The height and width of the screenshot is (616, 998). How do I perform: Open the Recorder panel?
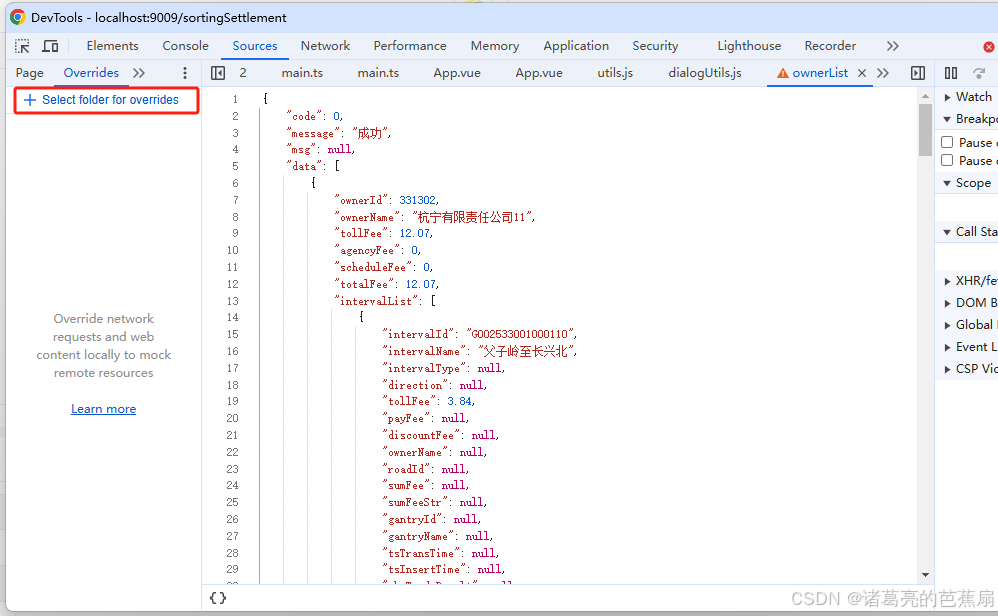coord(830,46)
